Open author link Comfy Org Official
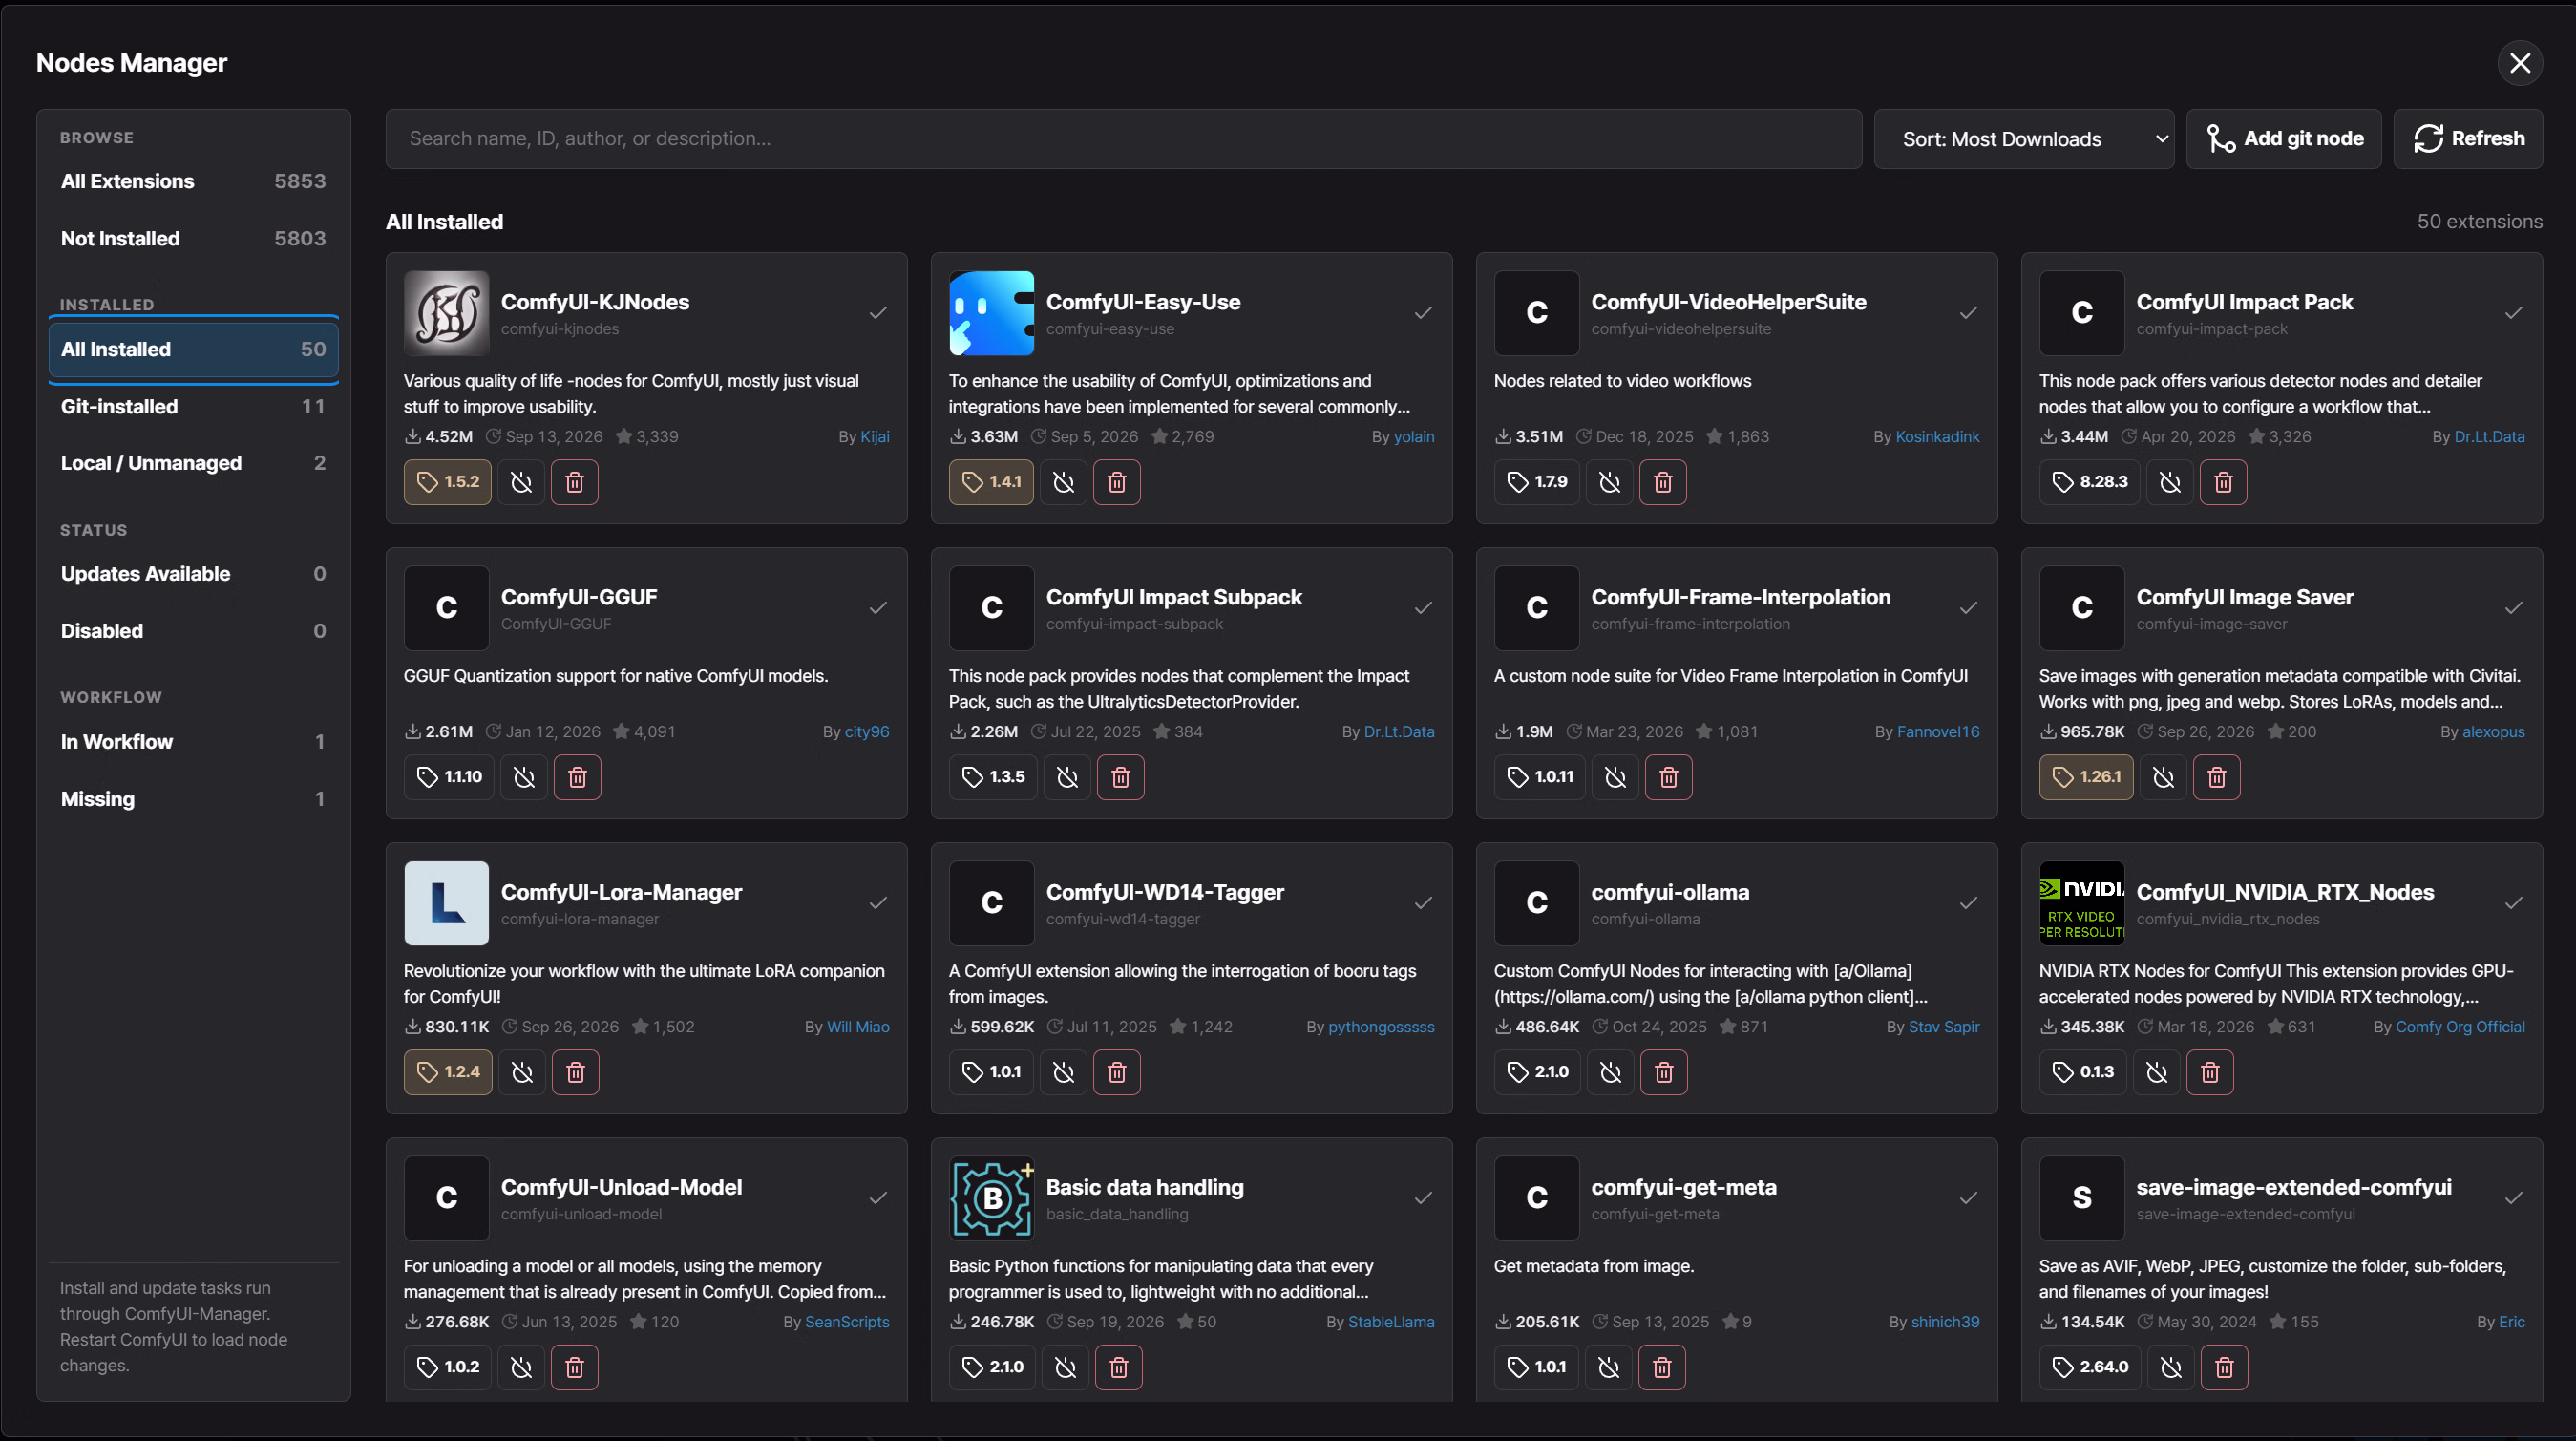Screen dimensions: 2576x1441 tap(2460, 1027)
